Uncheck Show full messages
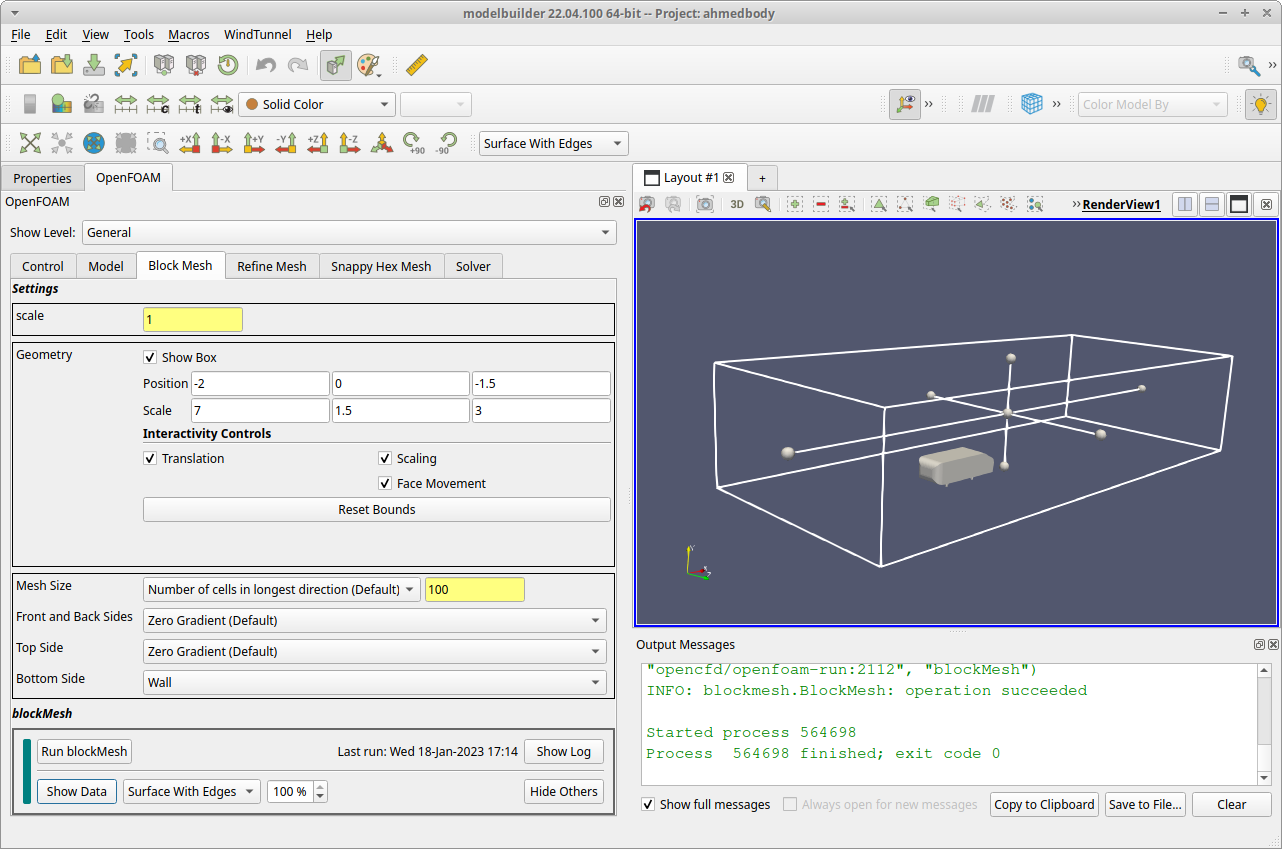Screen dimensions: 1282x849 point(648,804)
